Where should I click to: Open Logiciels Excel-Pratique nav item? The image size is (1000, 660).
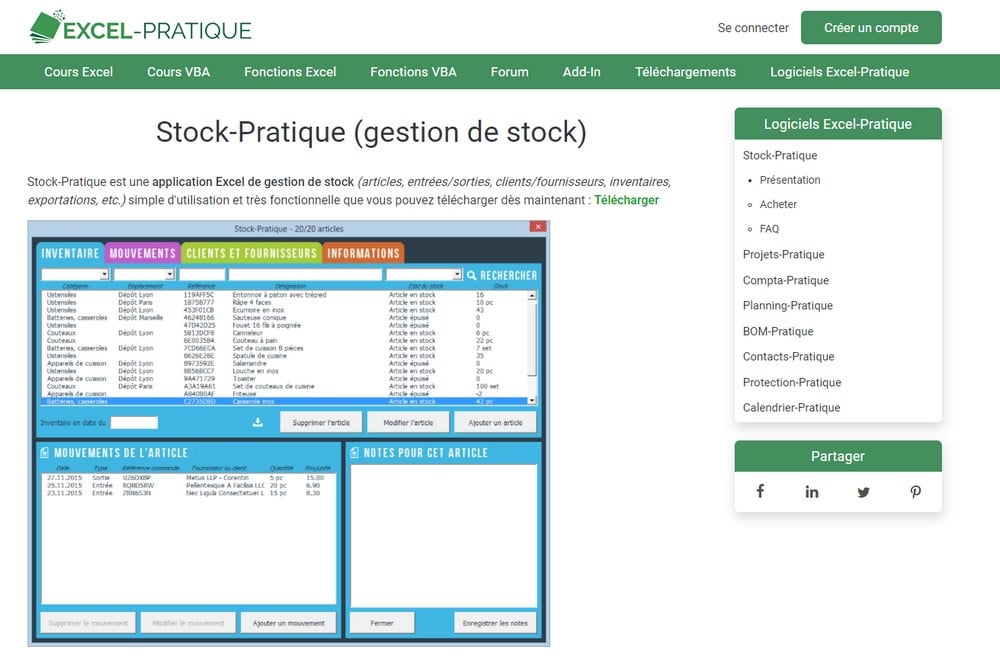tap(839, 72)
